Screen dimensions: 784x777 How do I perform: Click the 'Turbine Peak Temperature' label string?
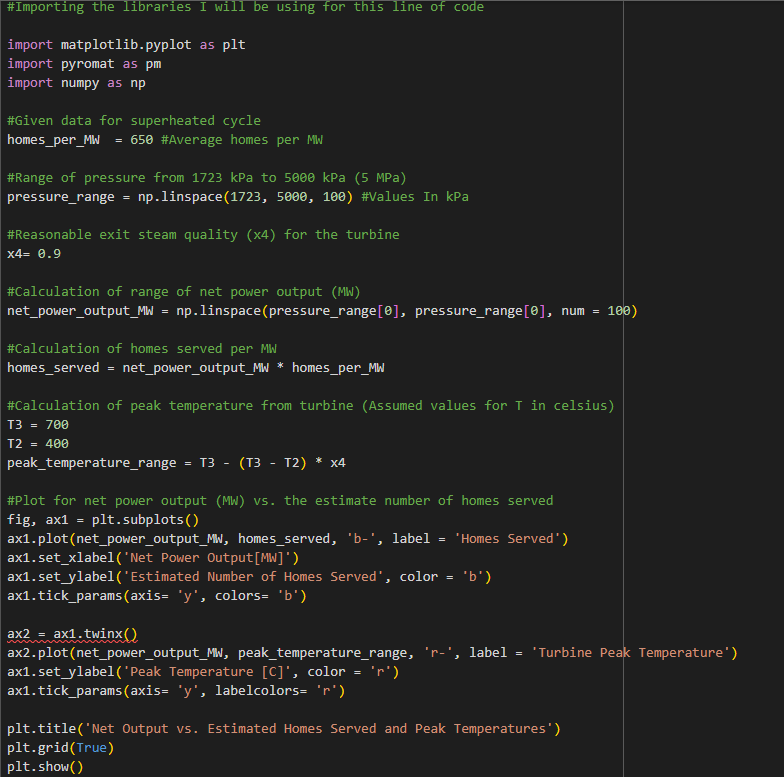click(x=630, y=653)
